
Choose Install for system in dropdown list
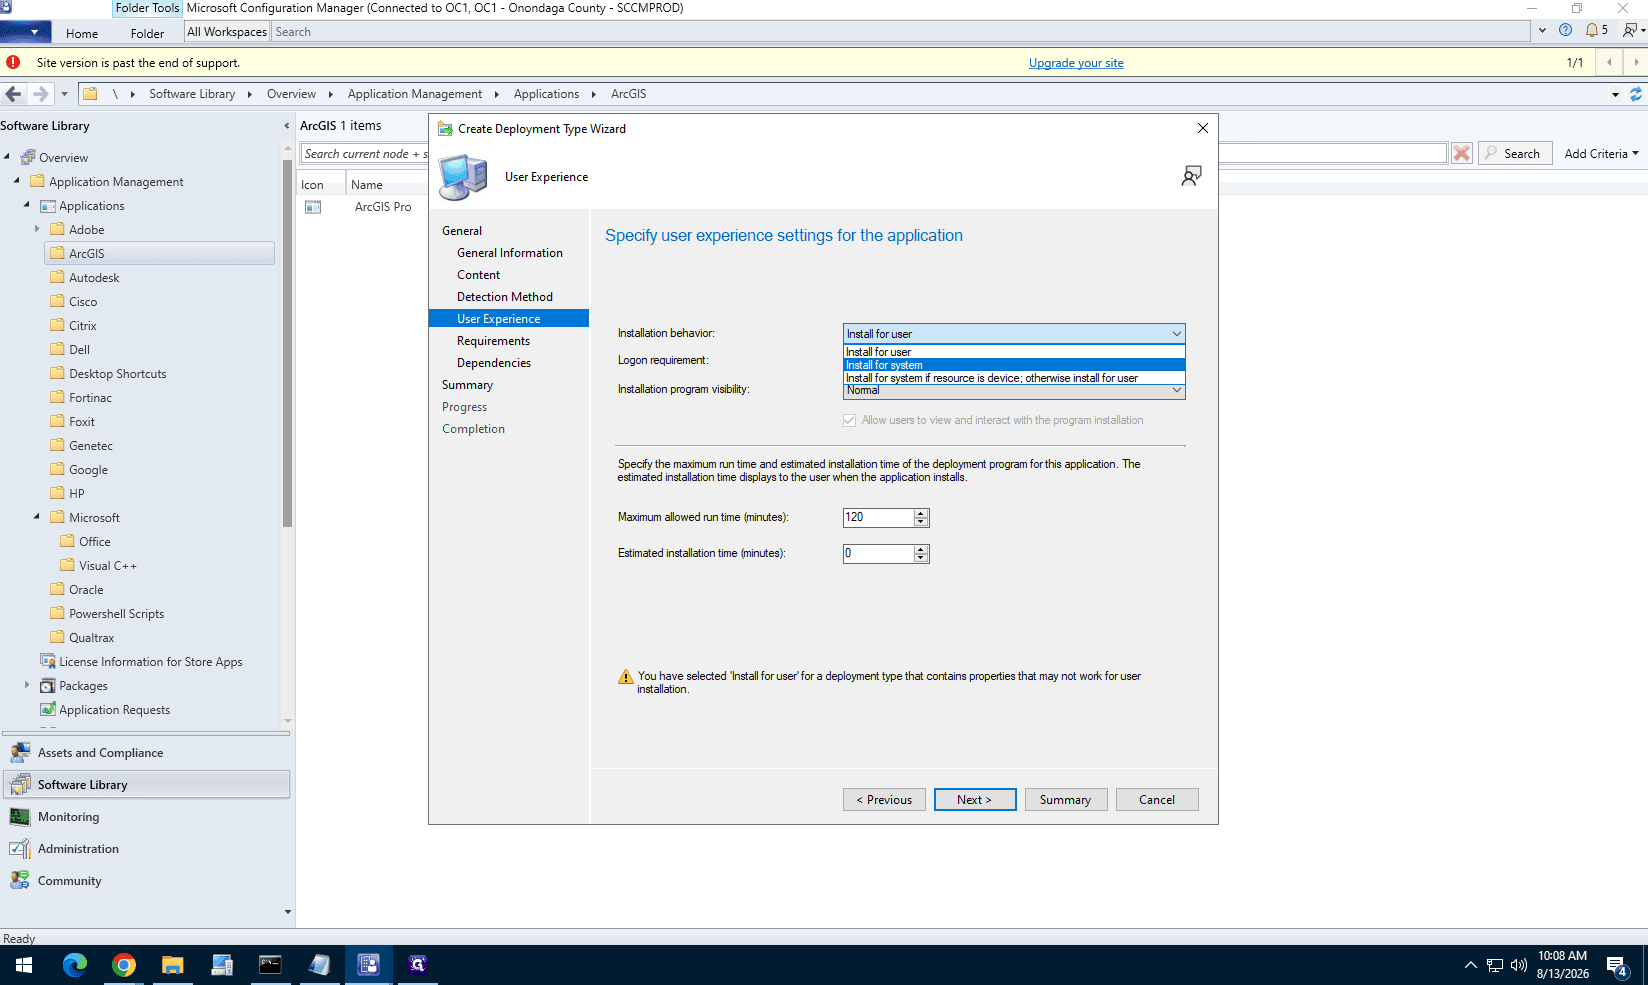[1014, 365]
